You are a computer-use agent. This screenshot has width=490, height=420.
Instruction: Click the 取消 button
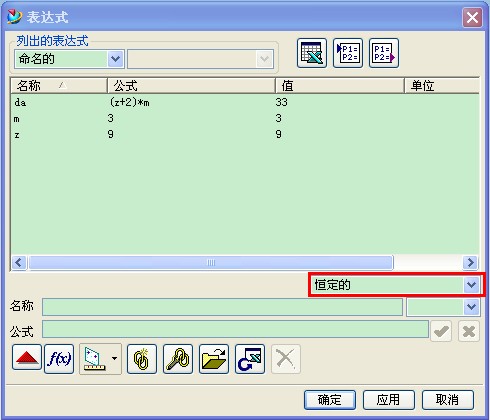pos(448,400)
